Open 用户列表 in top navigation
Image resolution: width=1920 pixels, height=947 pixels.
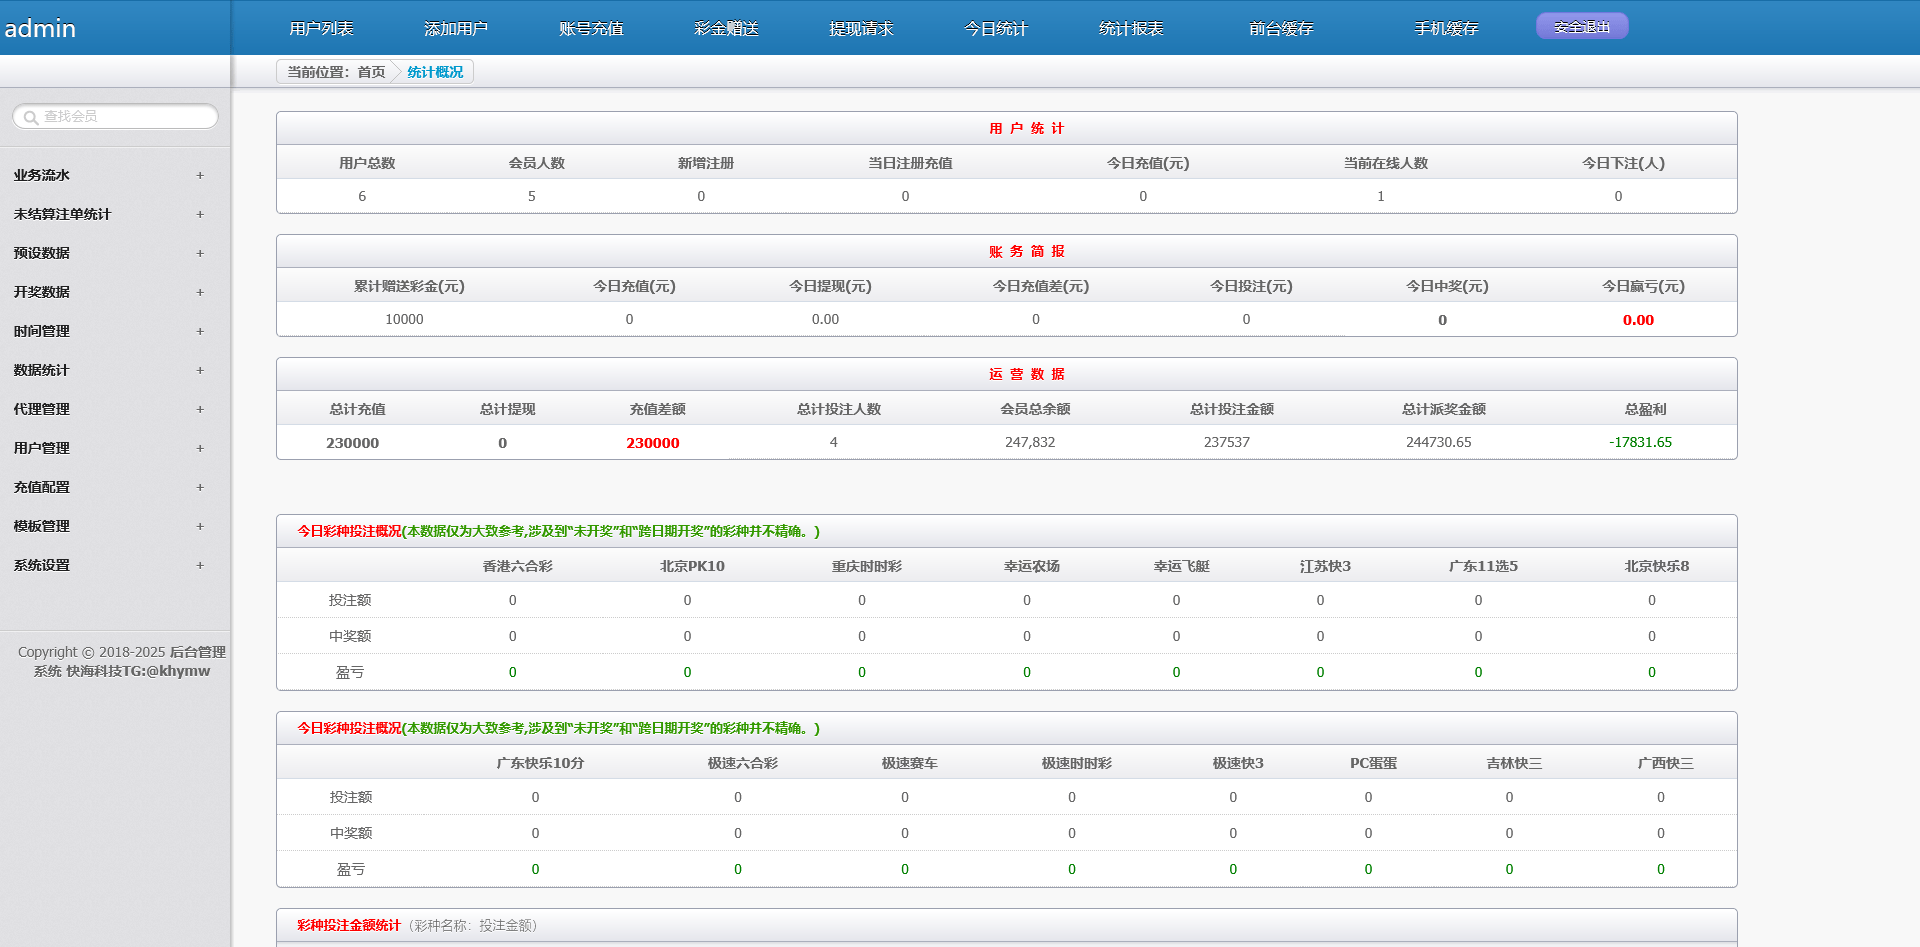click(x=321, y=28)
